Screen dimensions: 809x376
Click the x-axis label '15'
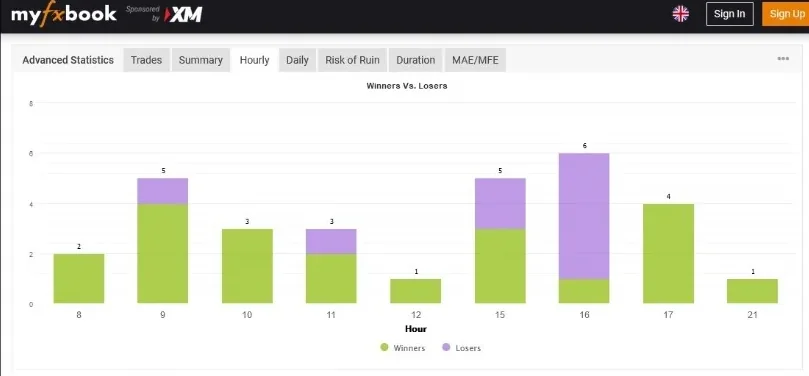coord(500,315)
